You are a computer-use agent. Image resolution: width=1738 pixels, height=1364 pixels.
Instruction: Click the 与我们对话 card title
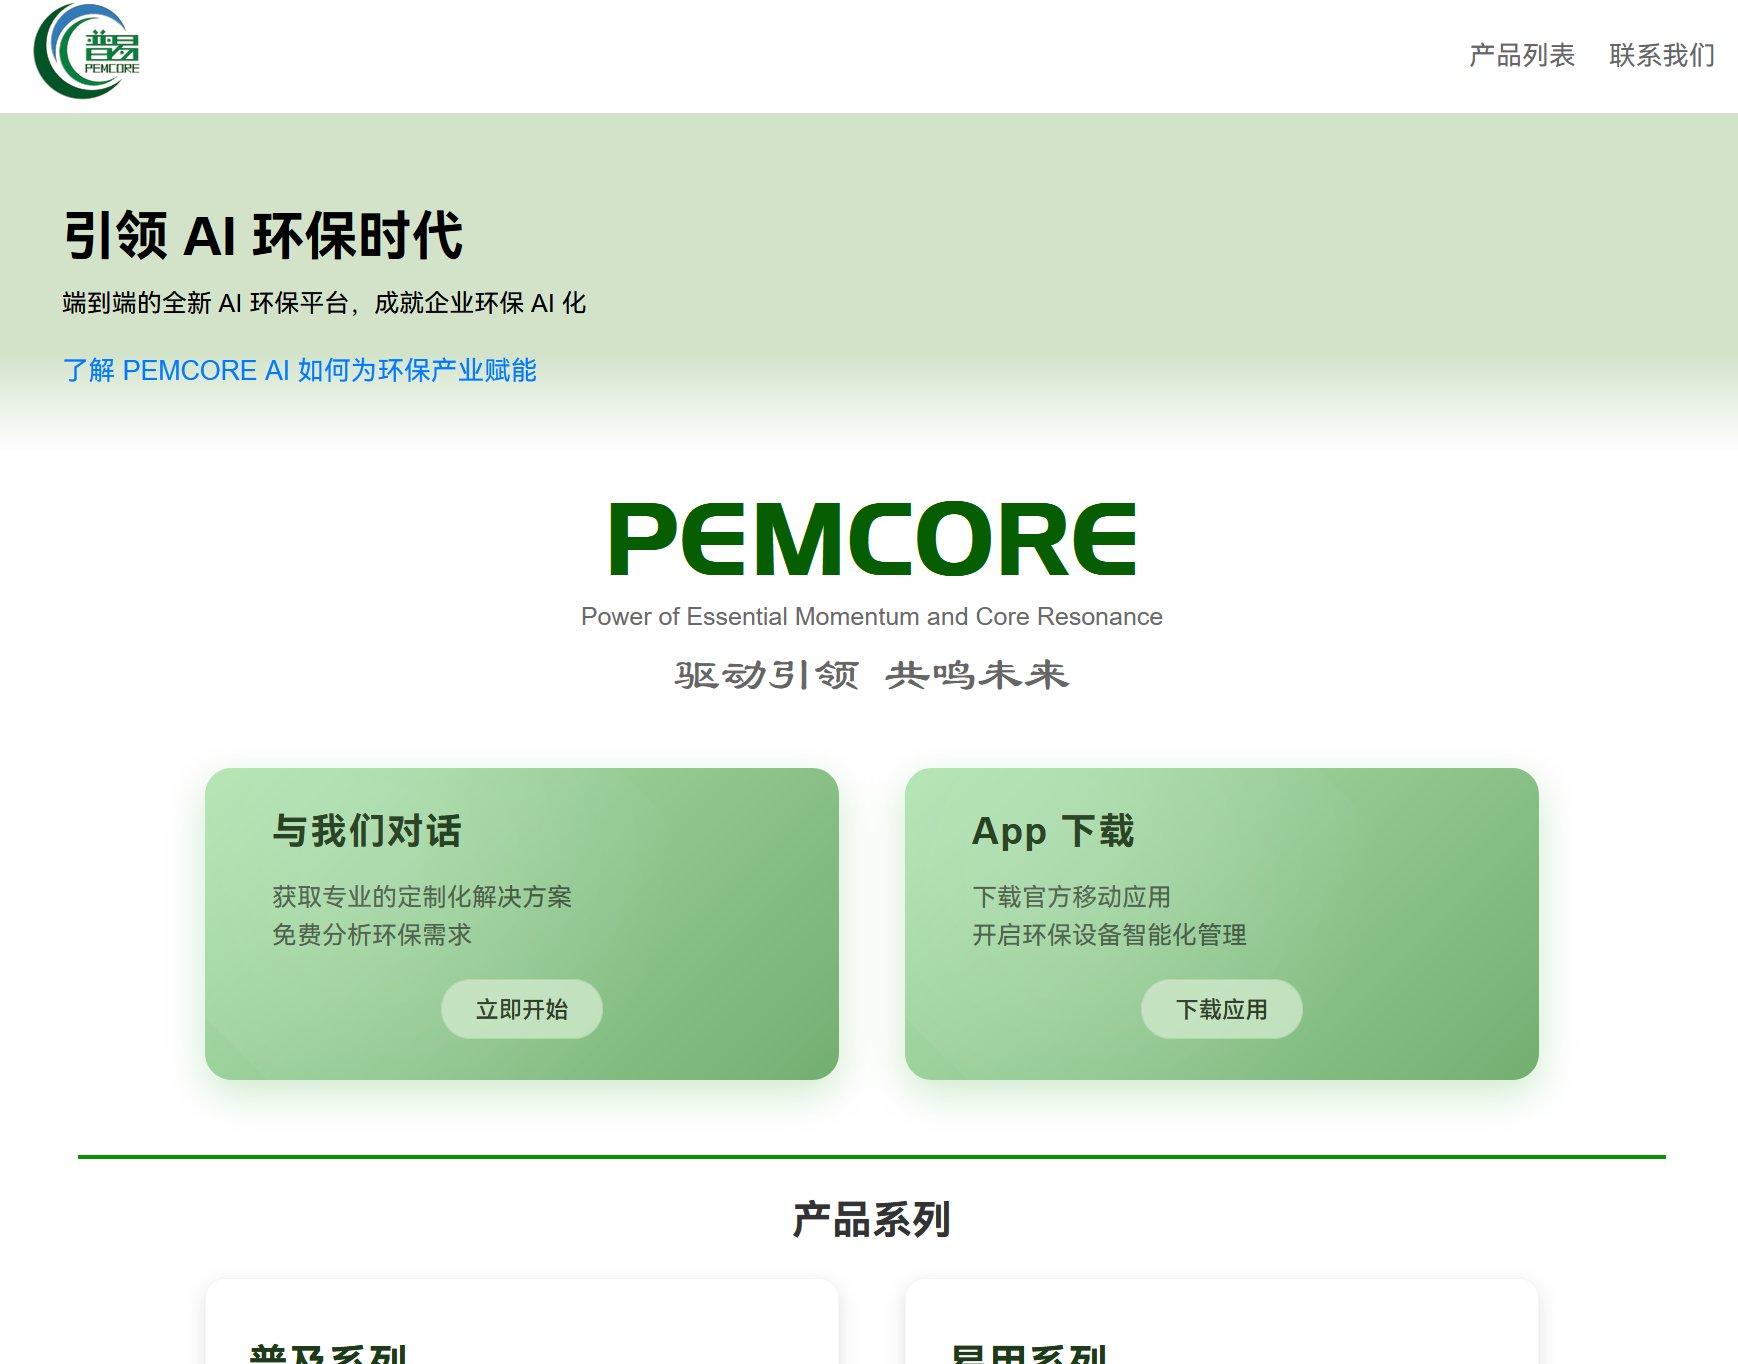(367, 831)
